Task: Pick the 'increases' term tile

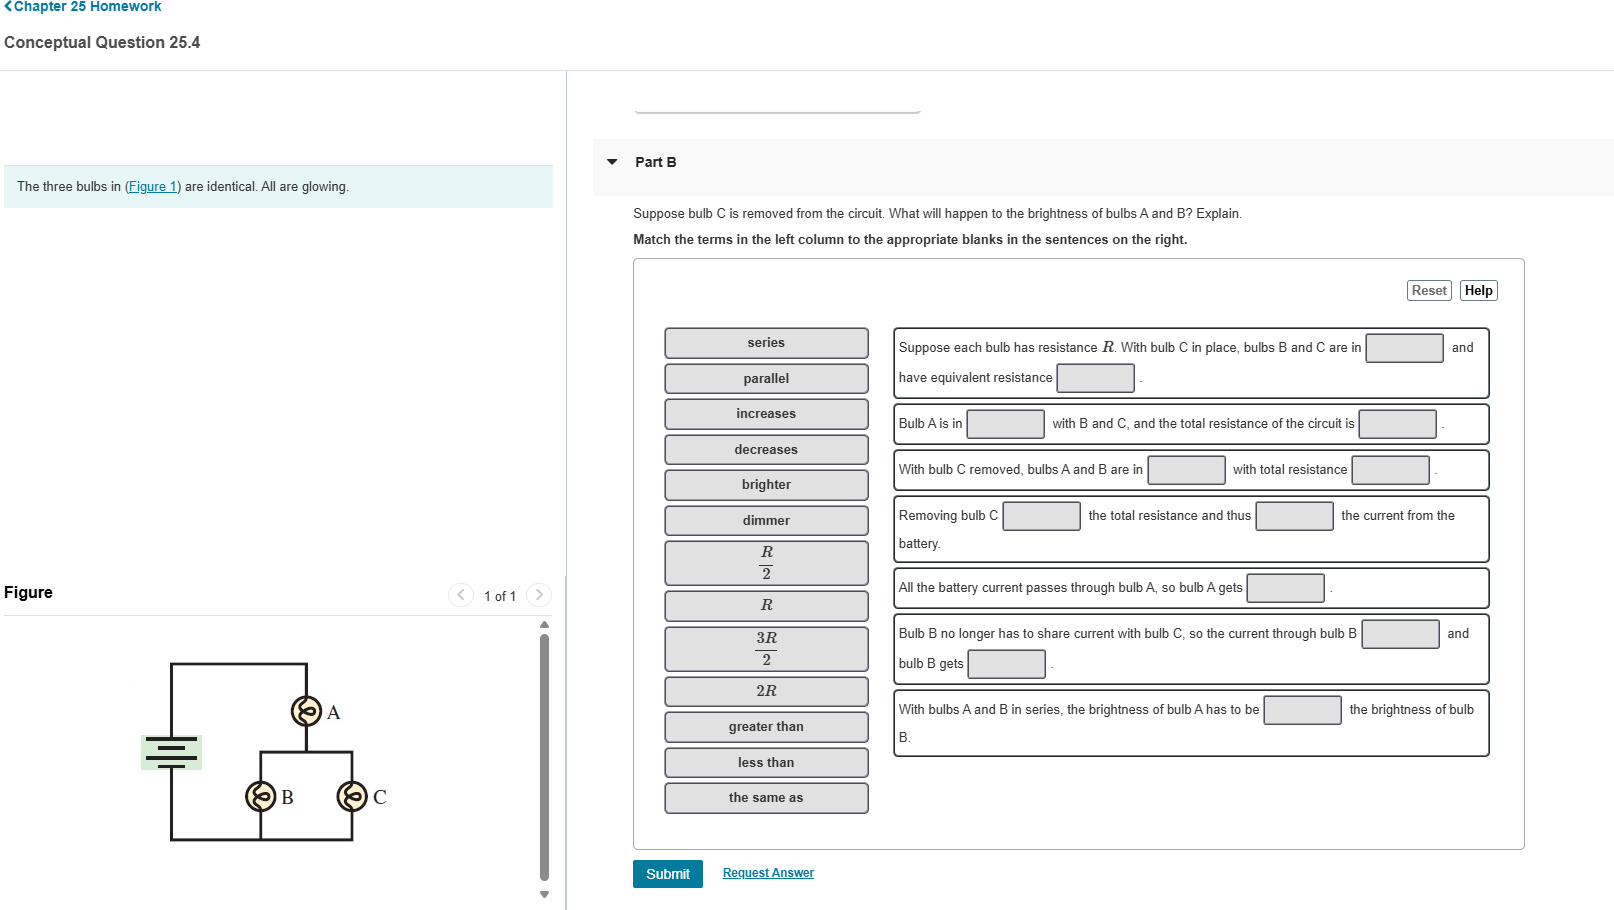Action: [765, 413]
